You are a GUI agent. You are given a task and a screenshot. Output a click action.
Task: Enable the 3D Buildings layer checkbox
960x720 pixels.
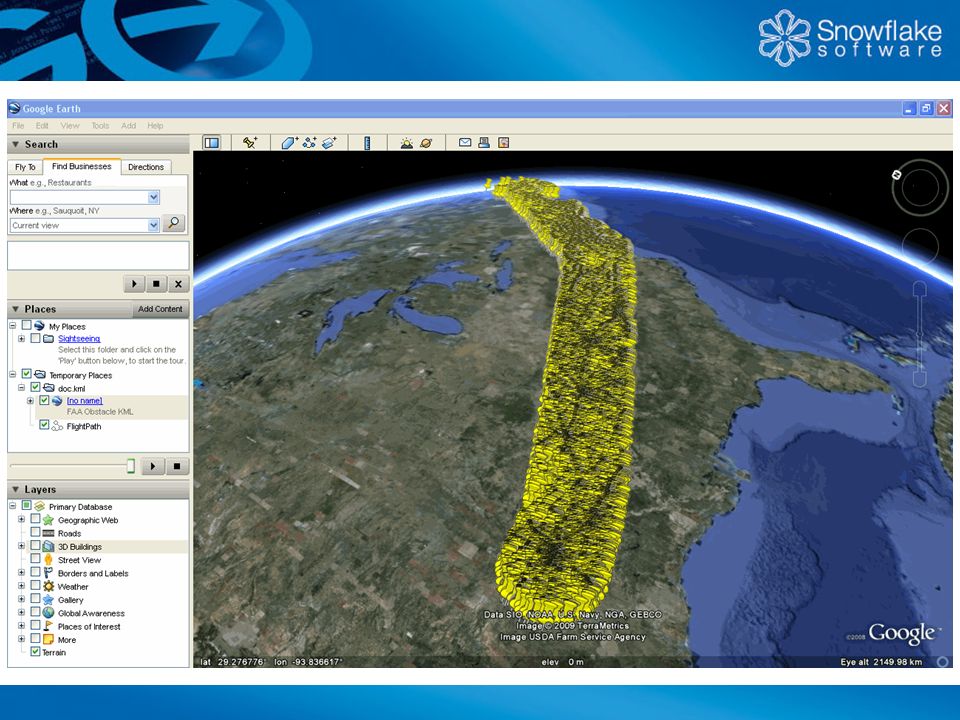pos(36,546)
